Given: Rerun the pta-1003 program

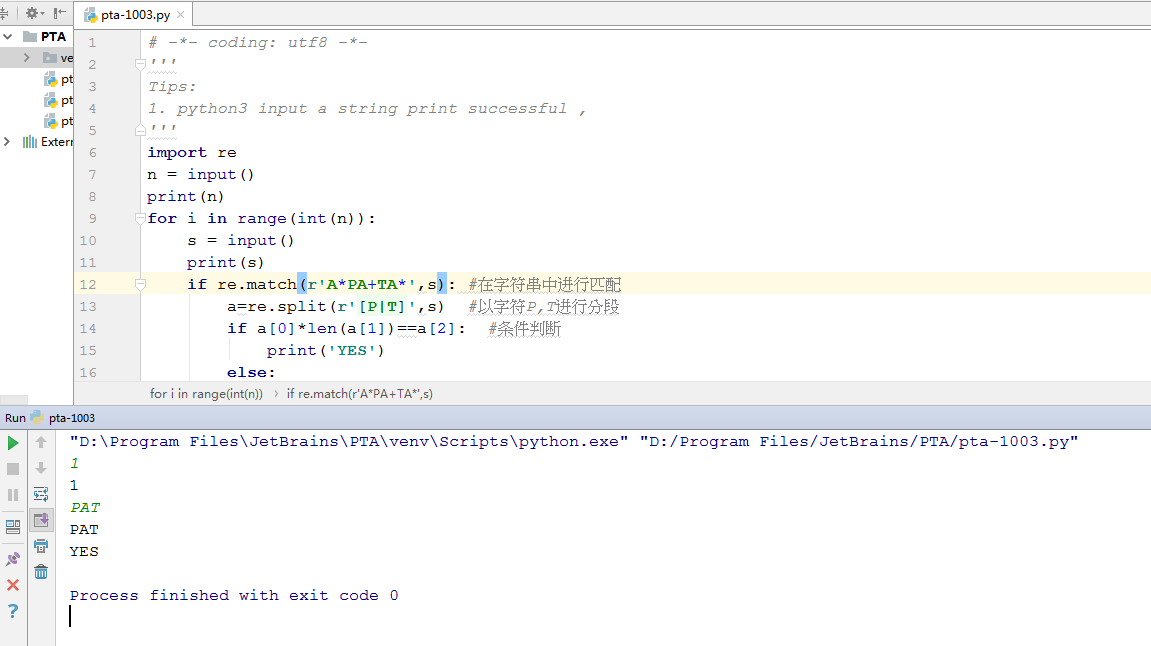Looking at the screenshot, I should click(13, 443).
